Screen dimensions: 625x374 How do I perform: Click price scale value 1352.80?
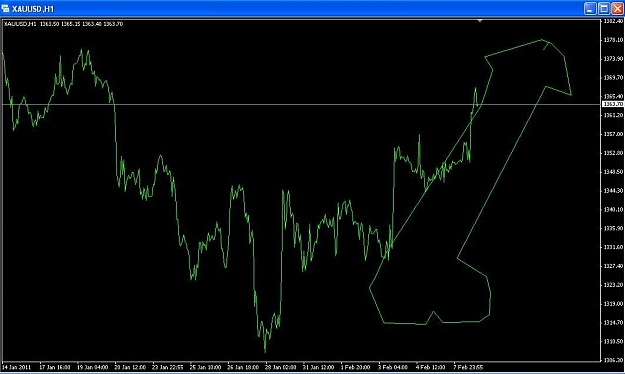(613, 153)
